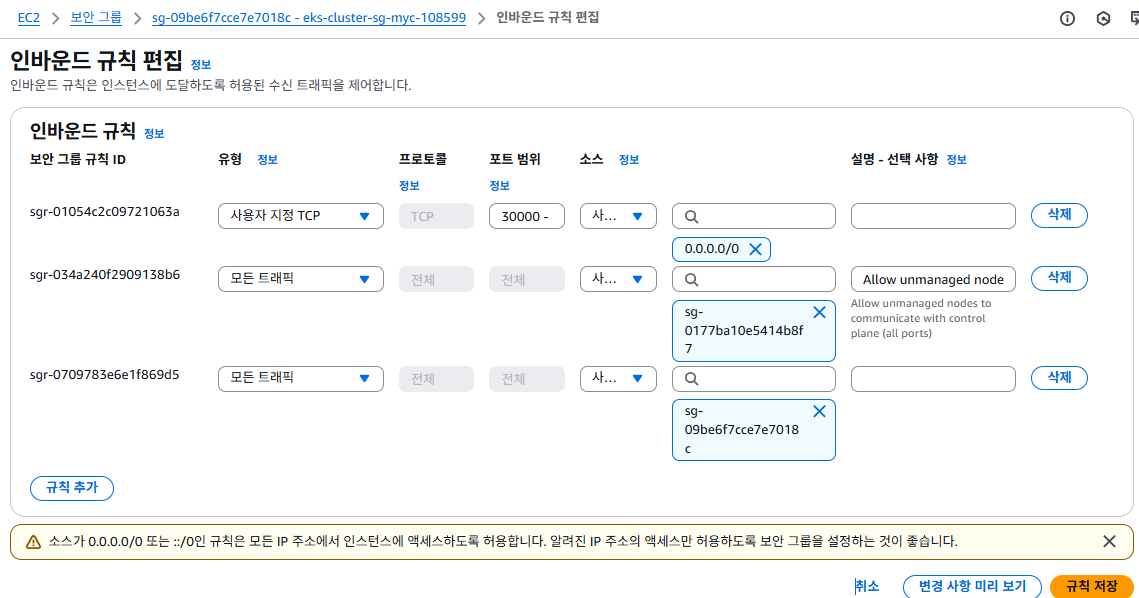Viewport: 1139px width, 598px height.
Task: Click 정보 link next to 소스 column
Action: (x=629, y=160)
